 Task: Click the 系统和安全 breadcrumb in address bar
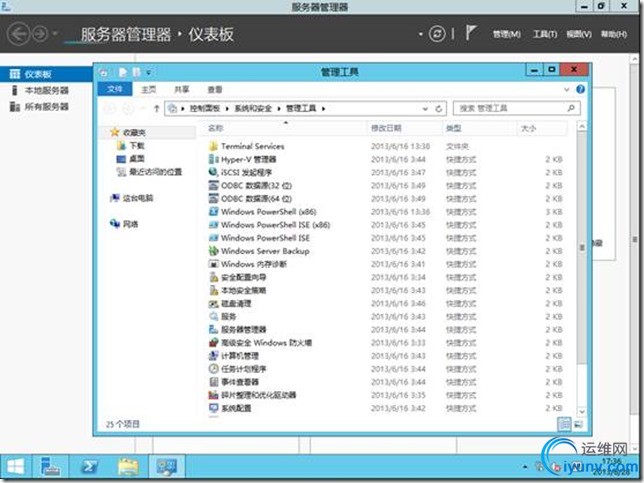coord(253,109)
